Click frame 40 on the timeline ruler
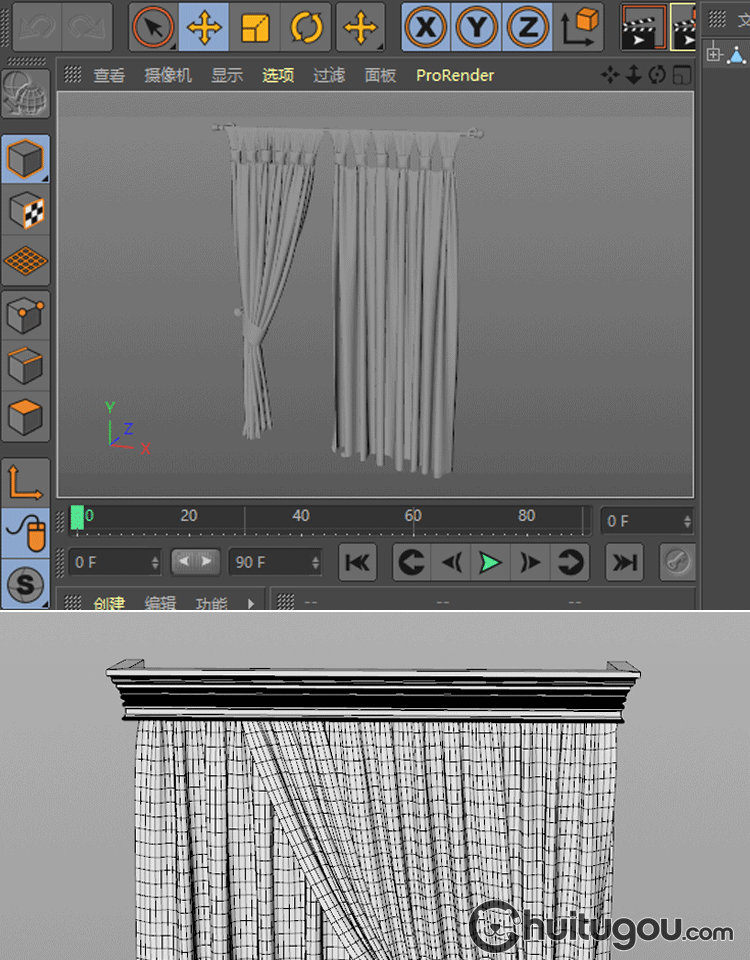This screenshot has height=960, width=750. coord(300,516)
